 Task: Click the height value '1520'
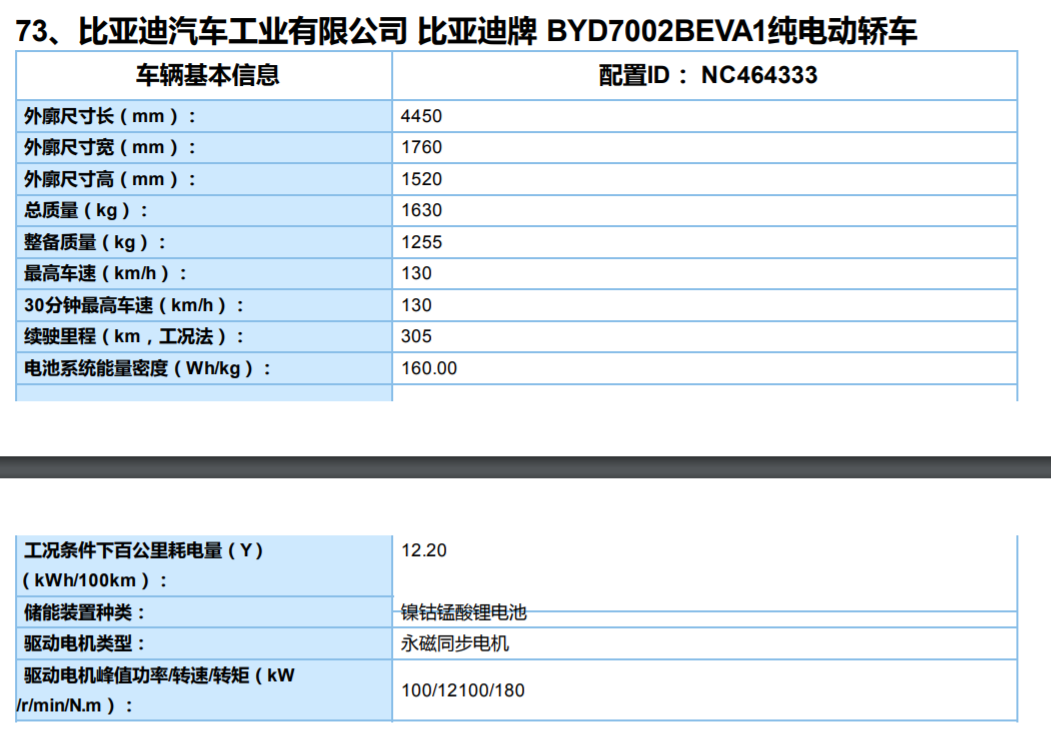coord(422,179)
